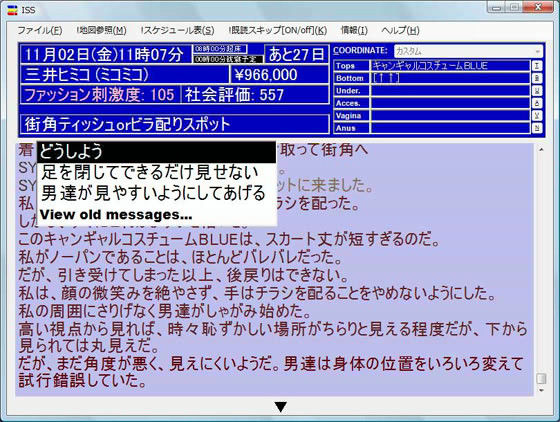Click the T button beside the Tops slot
The image size is (560, 422).
[x=537, y=66]
